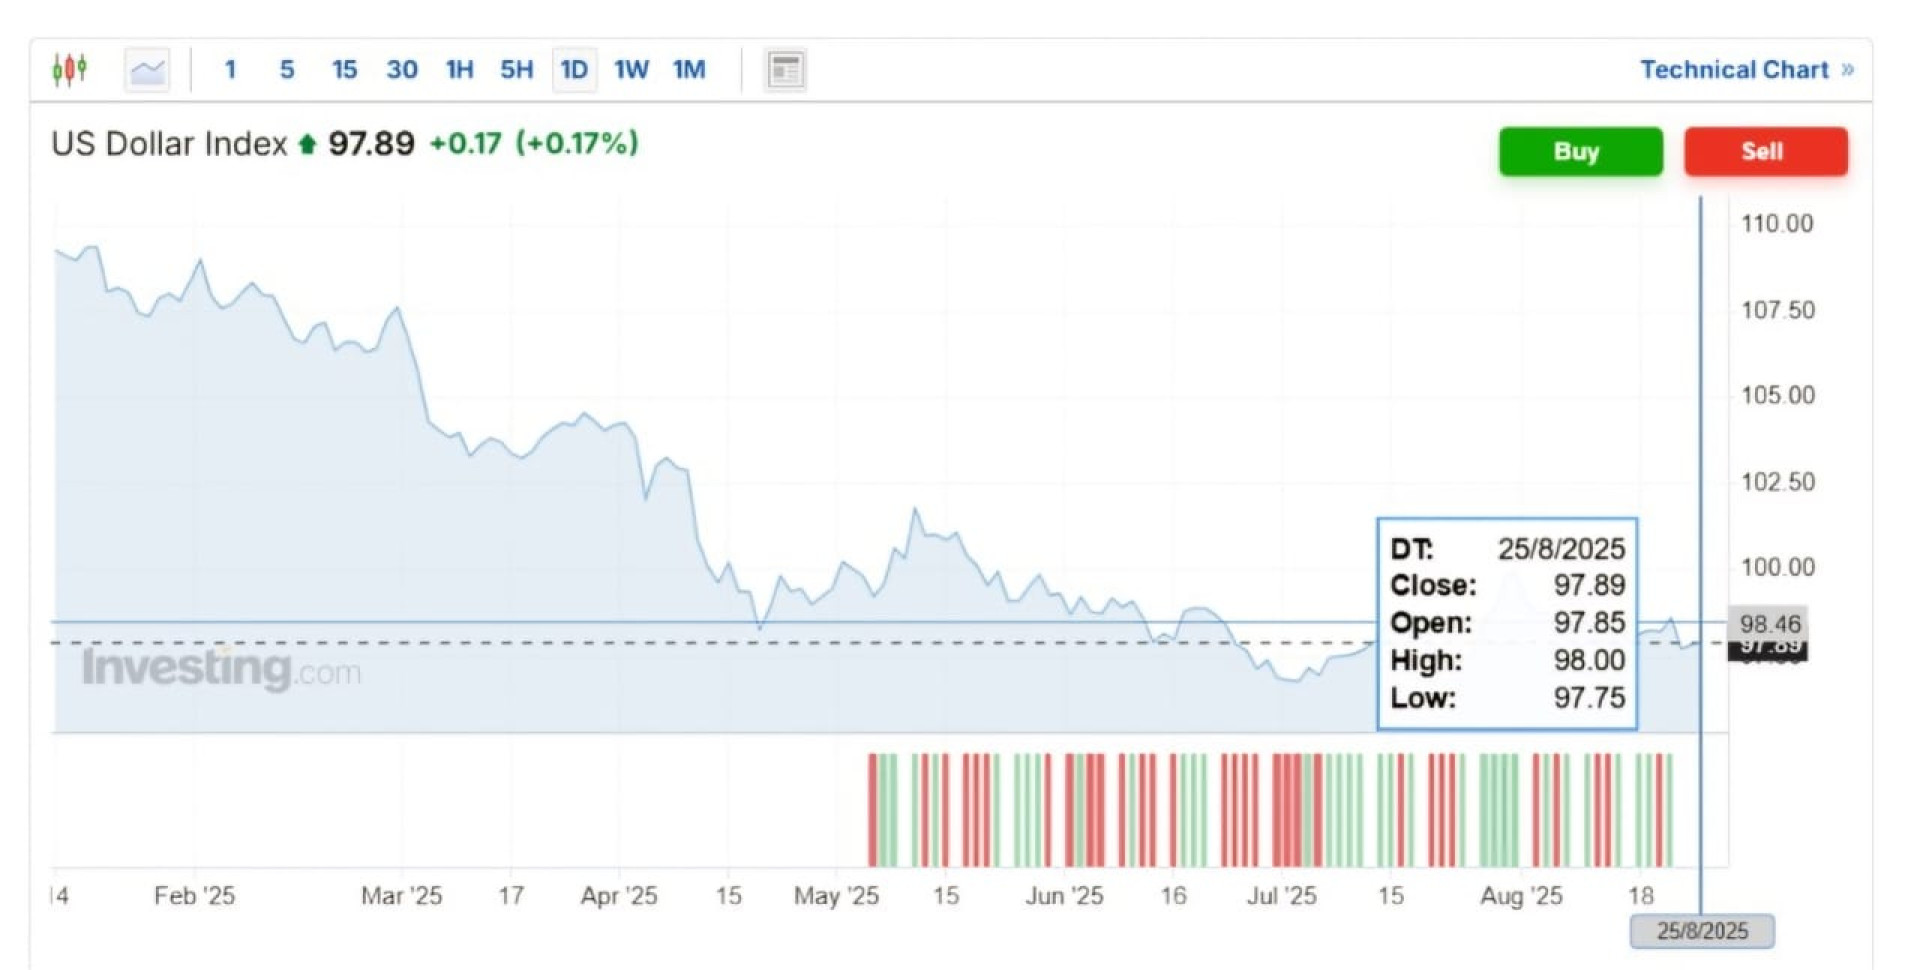1920x970 pixels.
Task: Click the 98.46 price label on axis
Action: click(1769, 624)
